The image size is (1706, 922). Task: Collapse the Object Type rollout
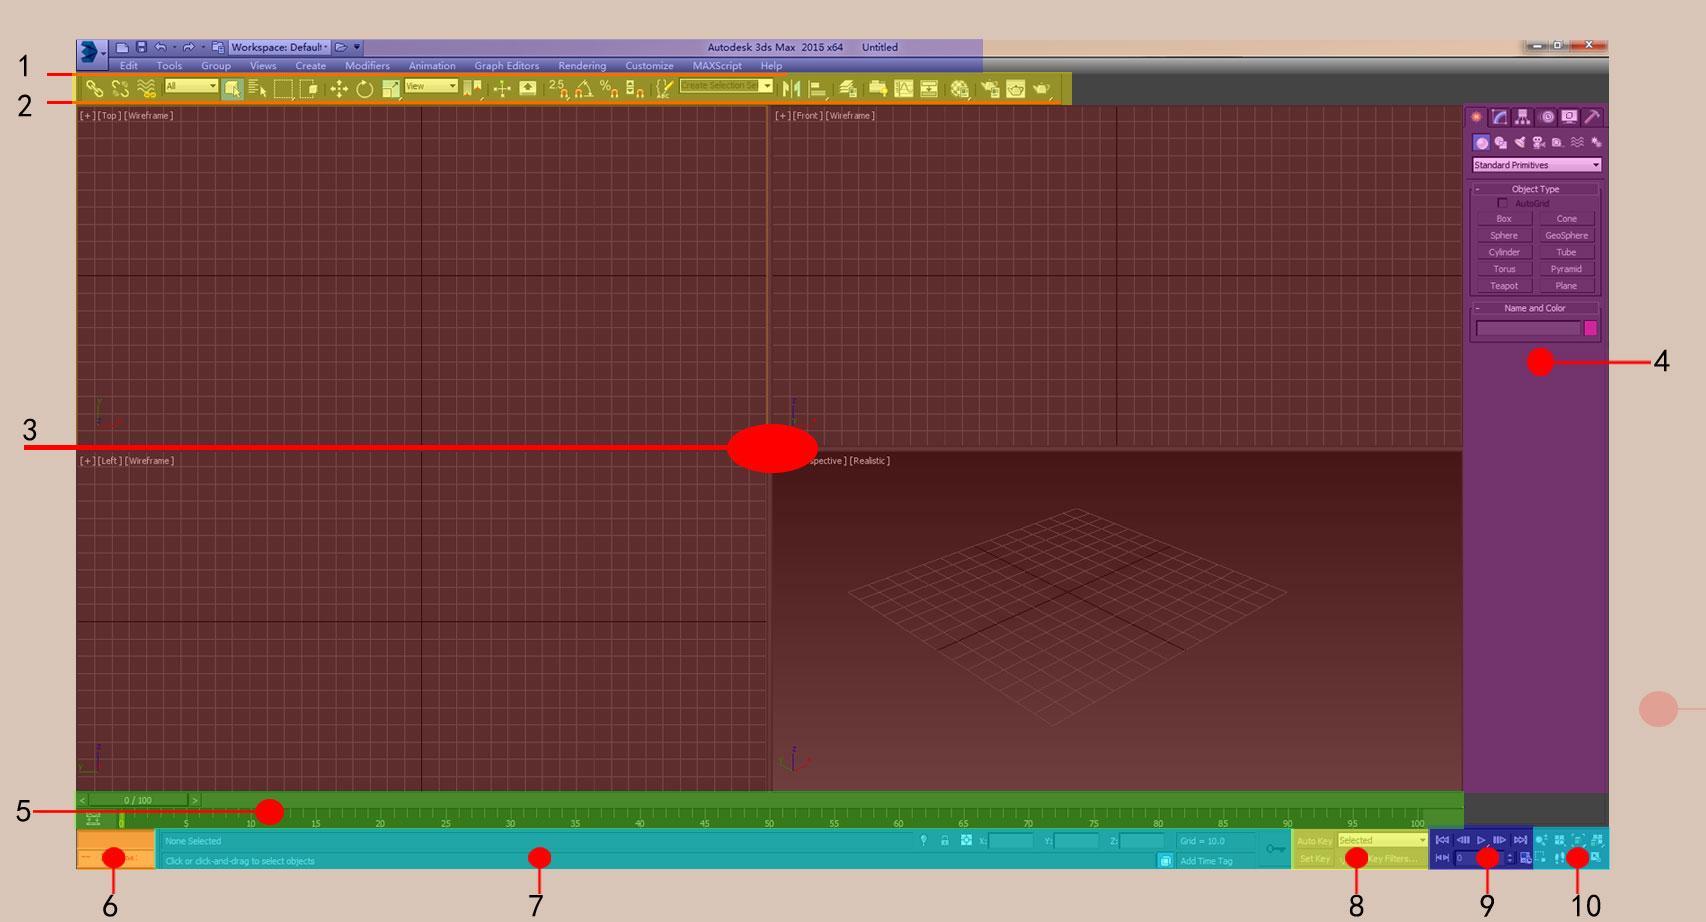(1535, 189)
